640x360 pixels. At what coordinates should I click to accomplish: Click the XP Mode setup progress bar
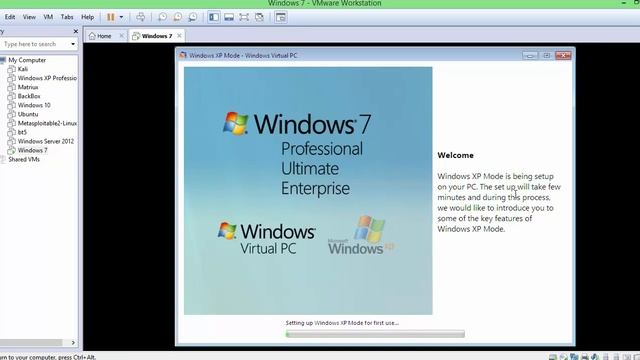click(x=375, y=334)
